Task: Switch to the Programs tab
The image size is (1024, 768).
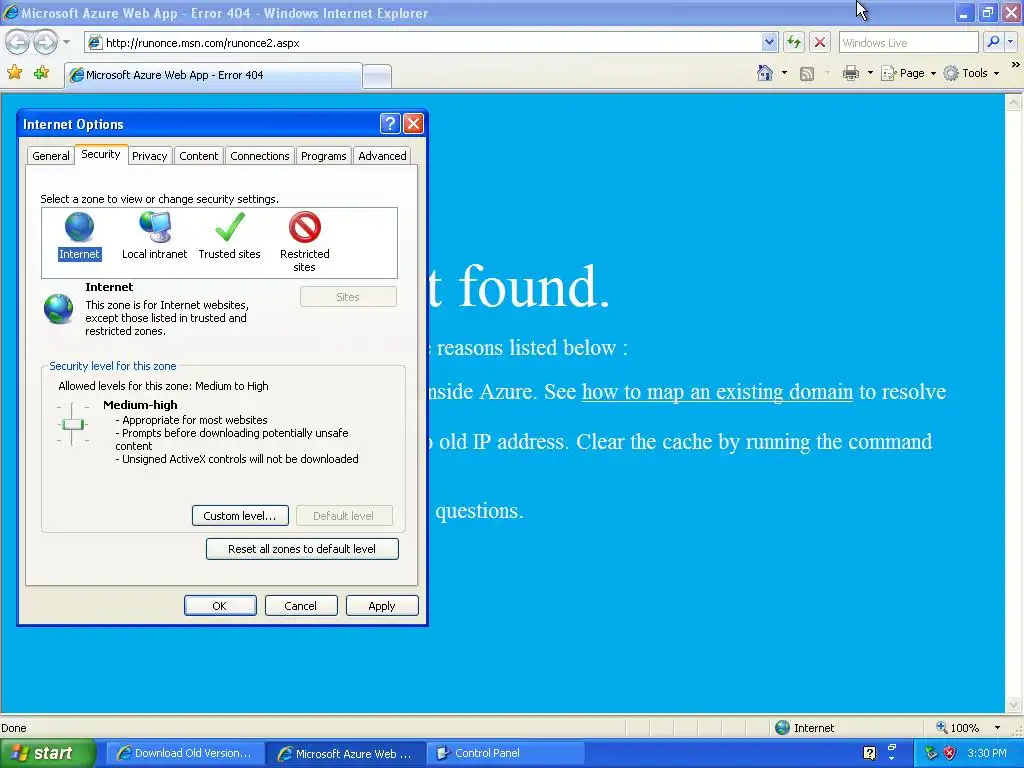Action: click(323, 156)
